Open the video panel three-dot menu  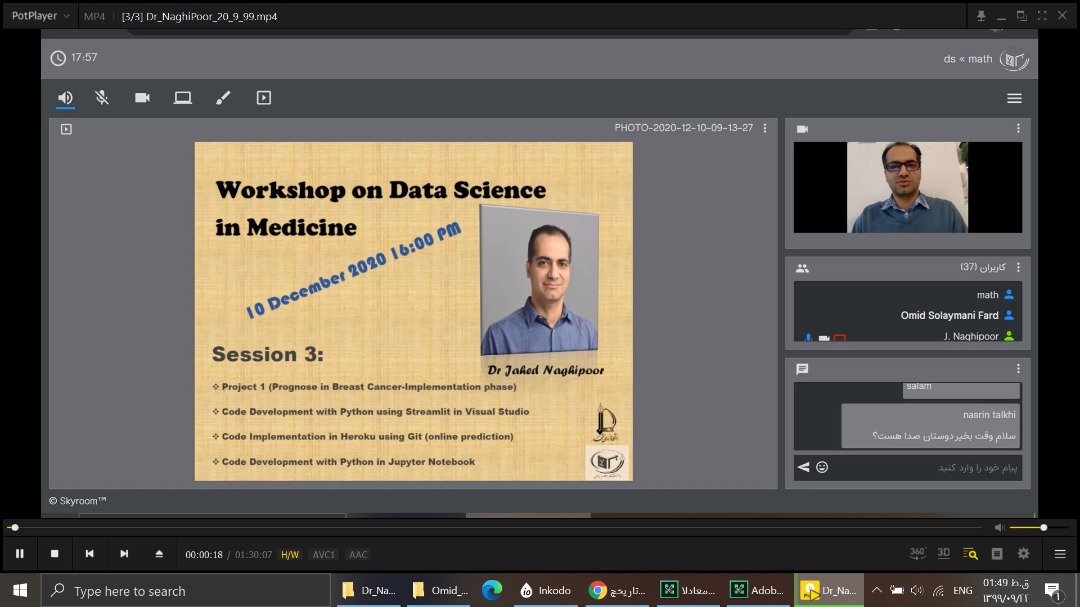[1018, 129]
